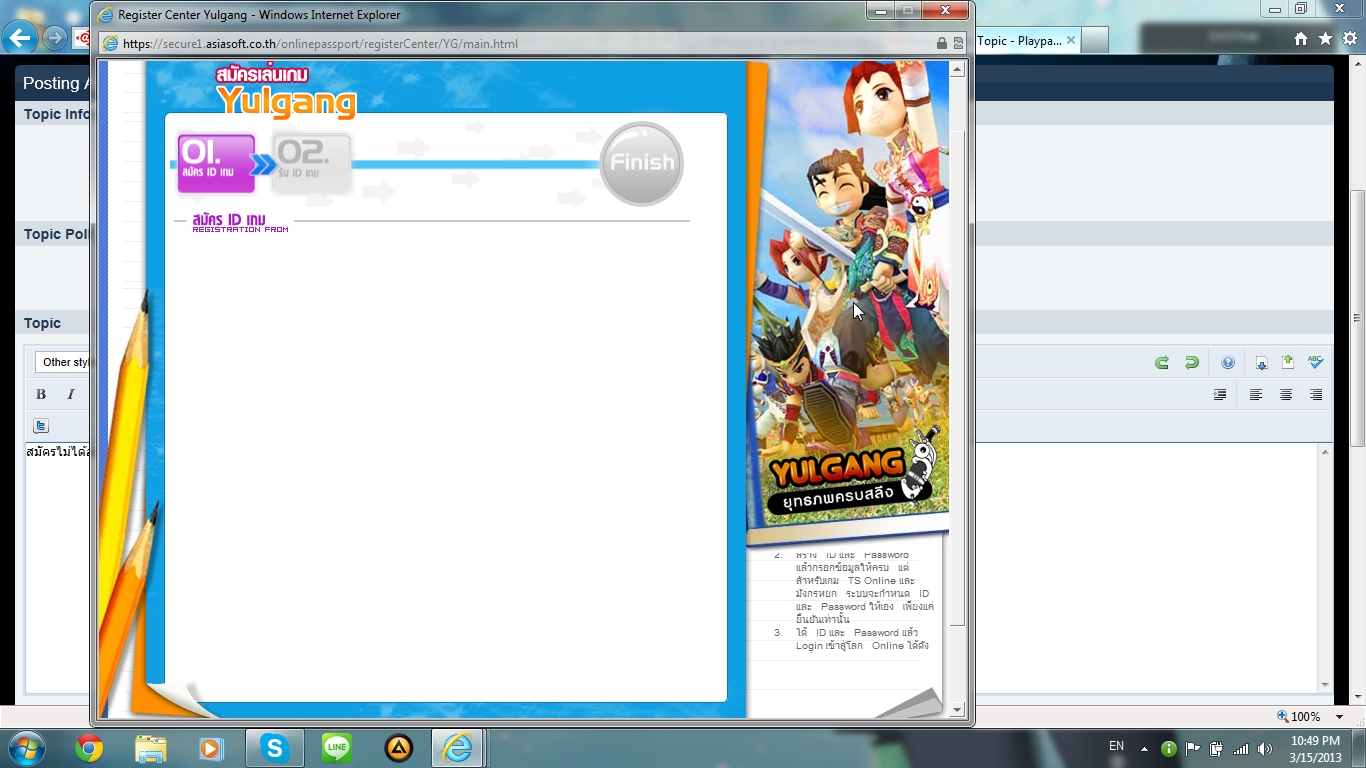The width and height of the screenshot is (1366, 768).
Task: Switch to Skype on the taskbar
Action: coord(274,748)
